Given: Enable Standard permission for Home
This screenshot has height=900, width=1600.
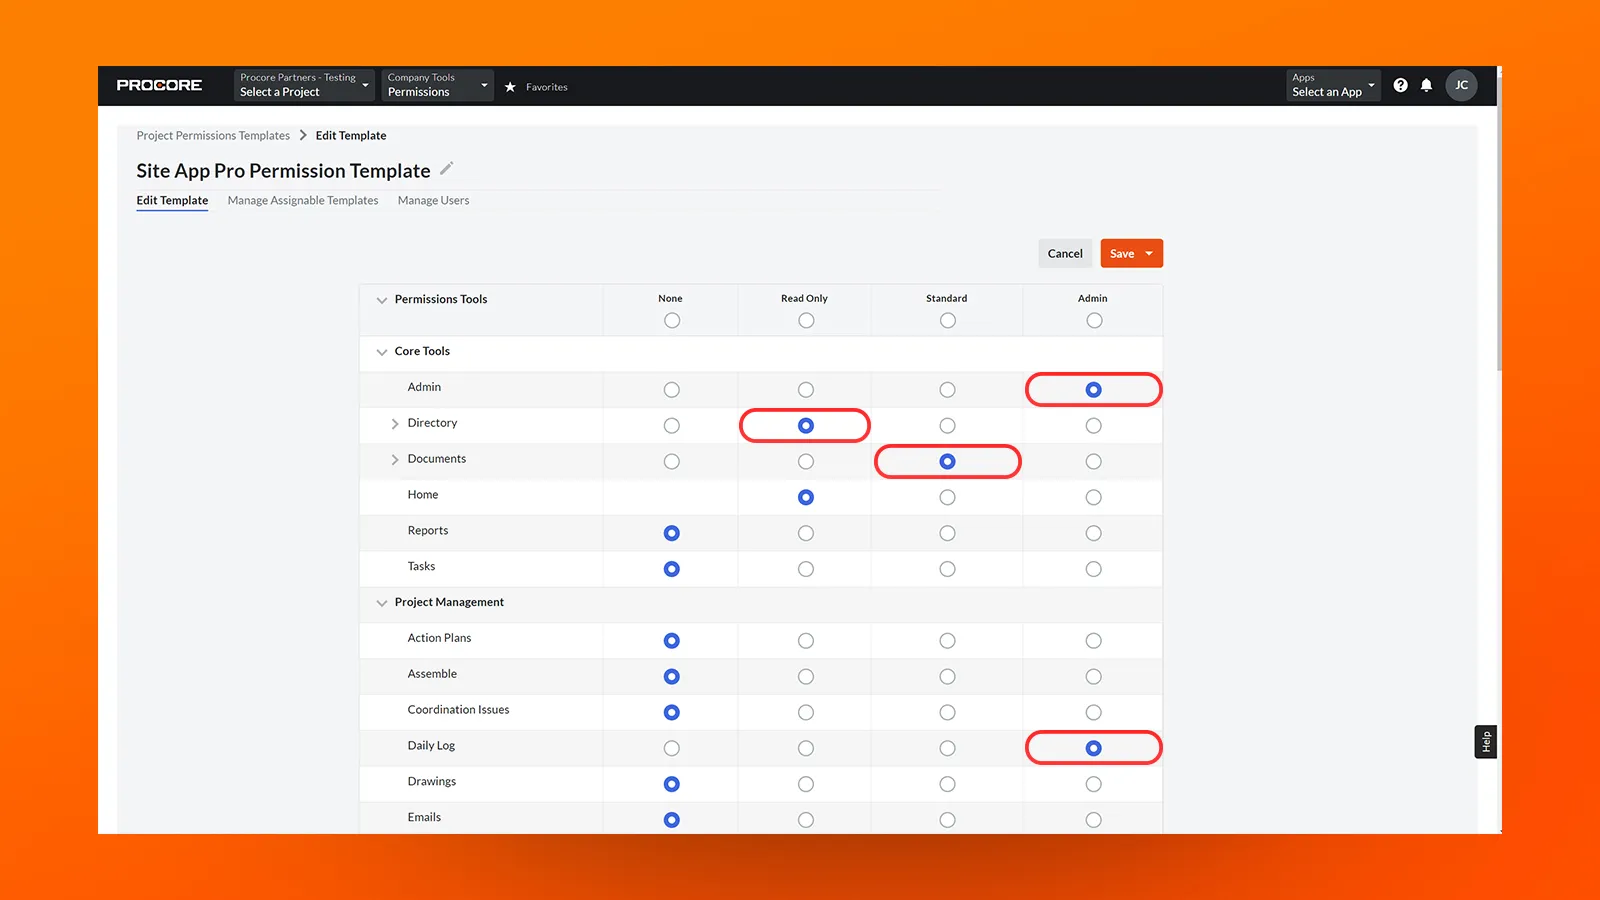Looking at the screenshot, I should pos(947,497).
